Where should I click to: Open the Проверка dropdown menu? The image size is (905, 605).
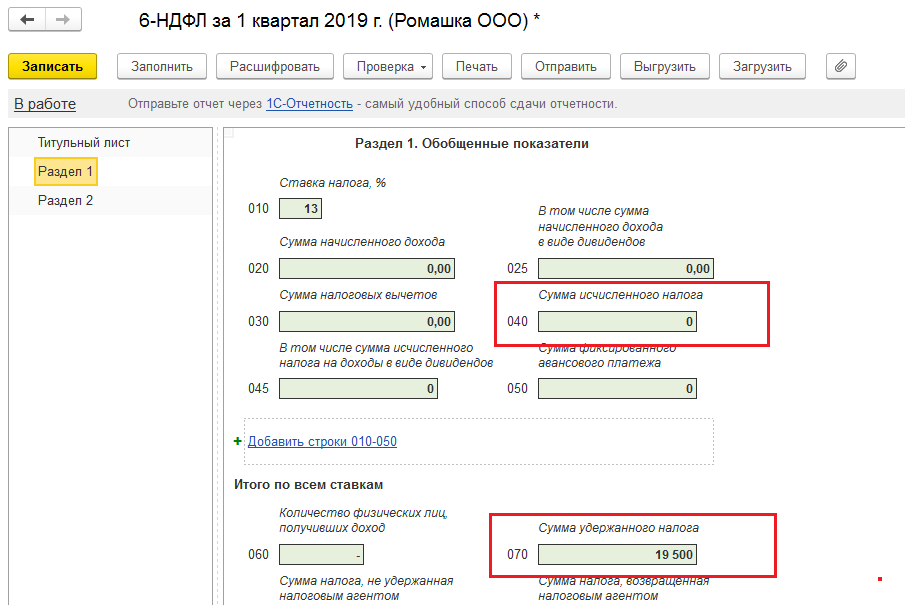click(388, 66)
